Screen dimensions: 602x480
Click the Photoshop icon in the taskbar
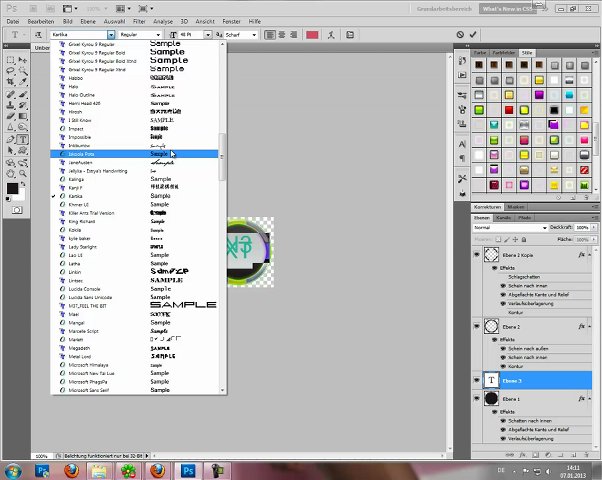187,469
